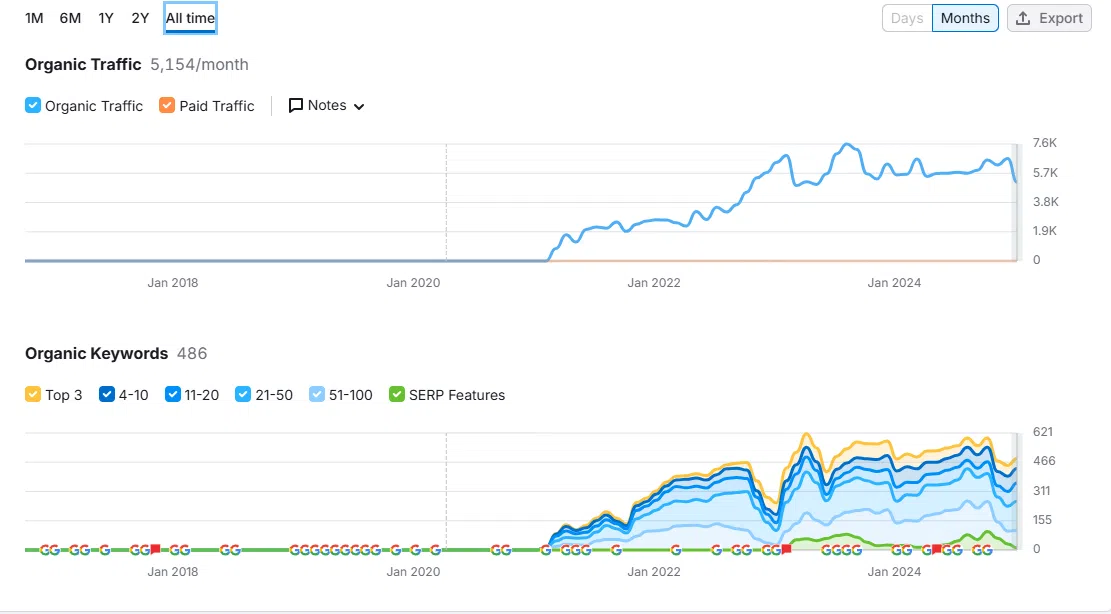Click the Notes speech bubble icon
This screenshot has height=614, width=1111.
point(296,106)
